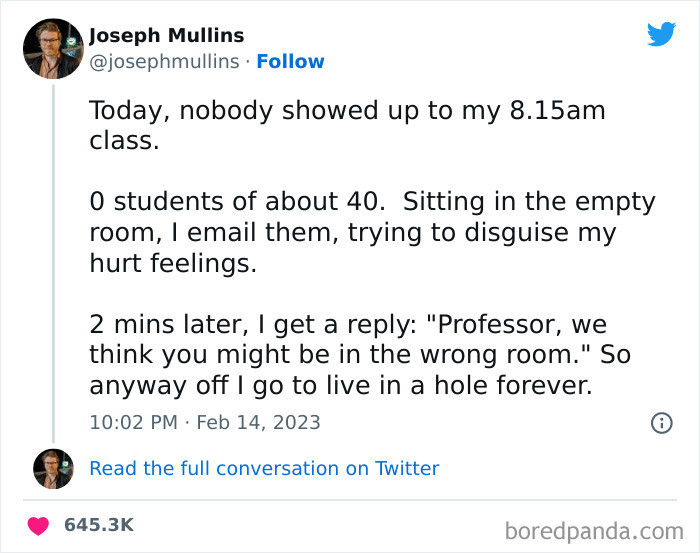700x553 pixels.
Task: Click the small avatar beside the conversation link
Action: (x=53, y=468)
